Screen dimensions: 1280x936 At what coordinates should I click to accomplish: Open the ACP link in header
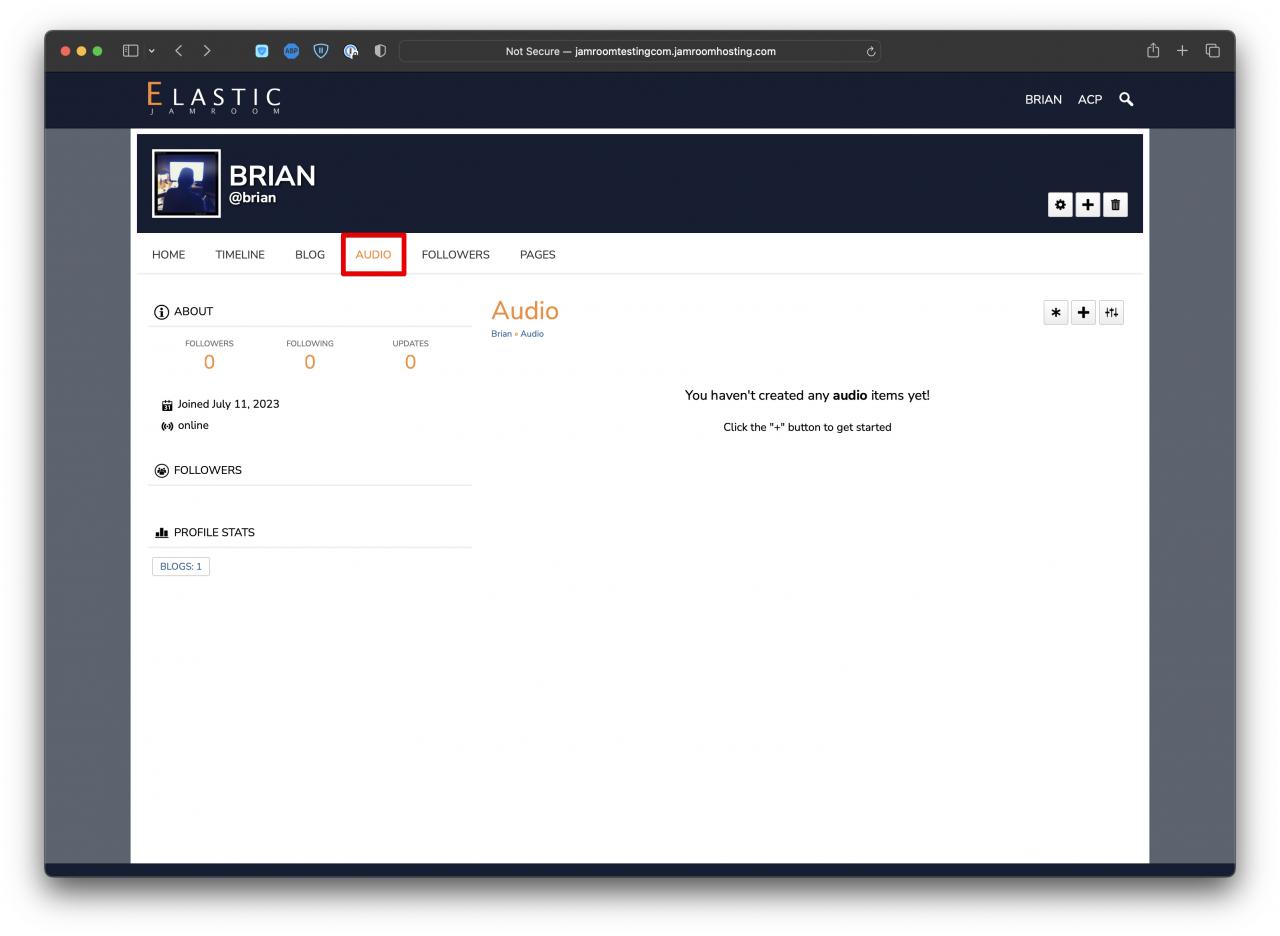[x=1090, y=100]
